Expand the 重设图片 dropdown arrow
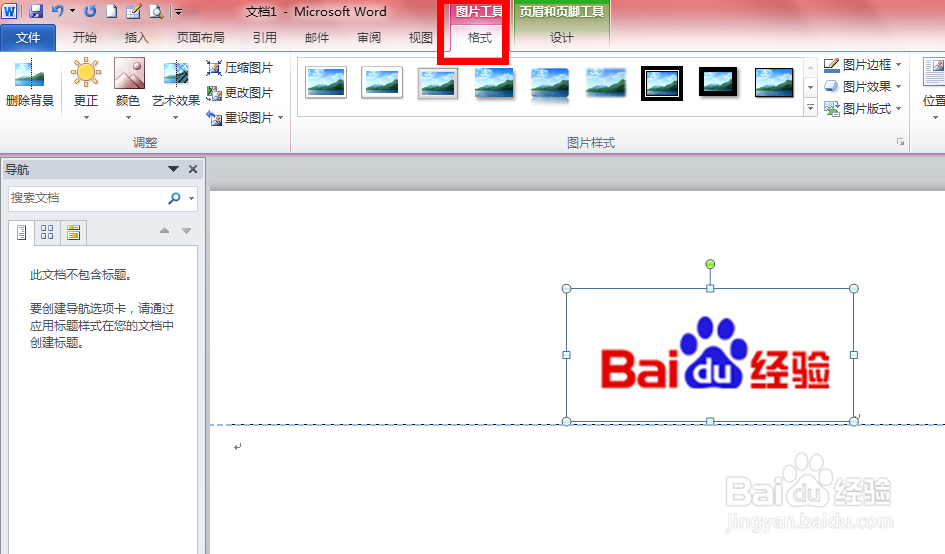 pyautogui.click(x=280, y=118)
